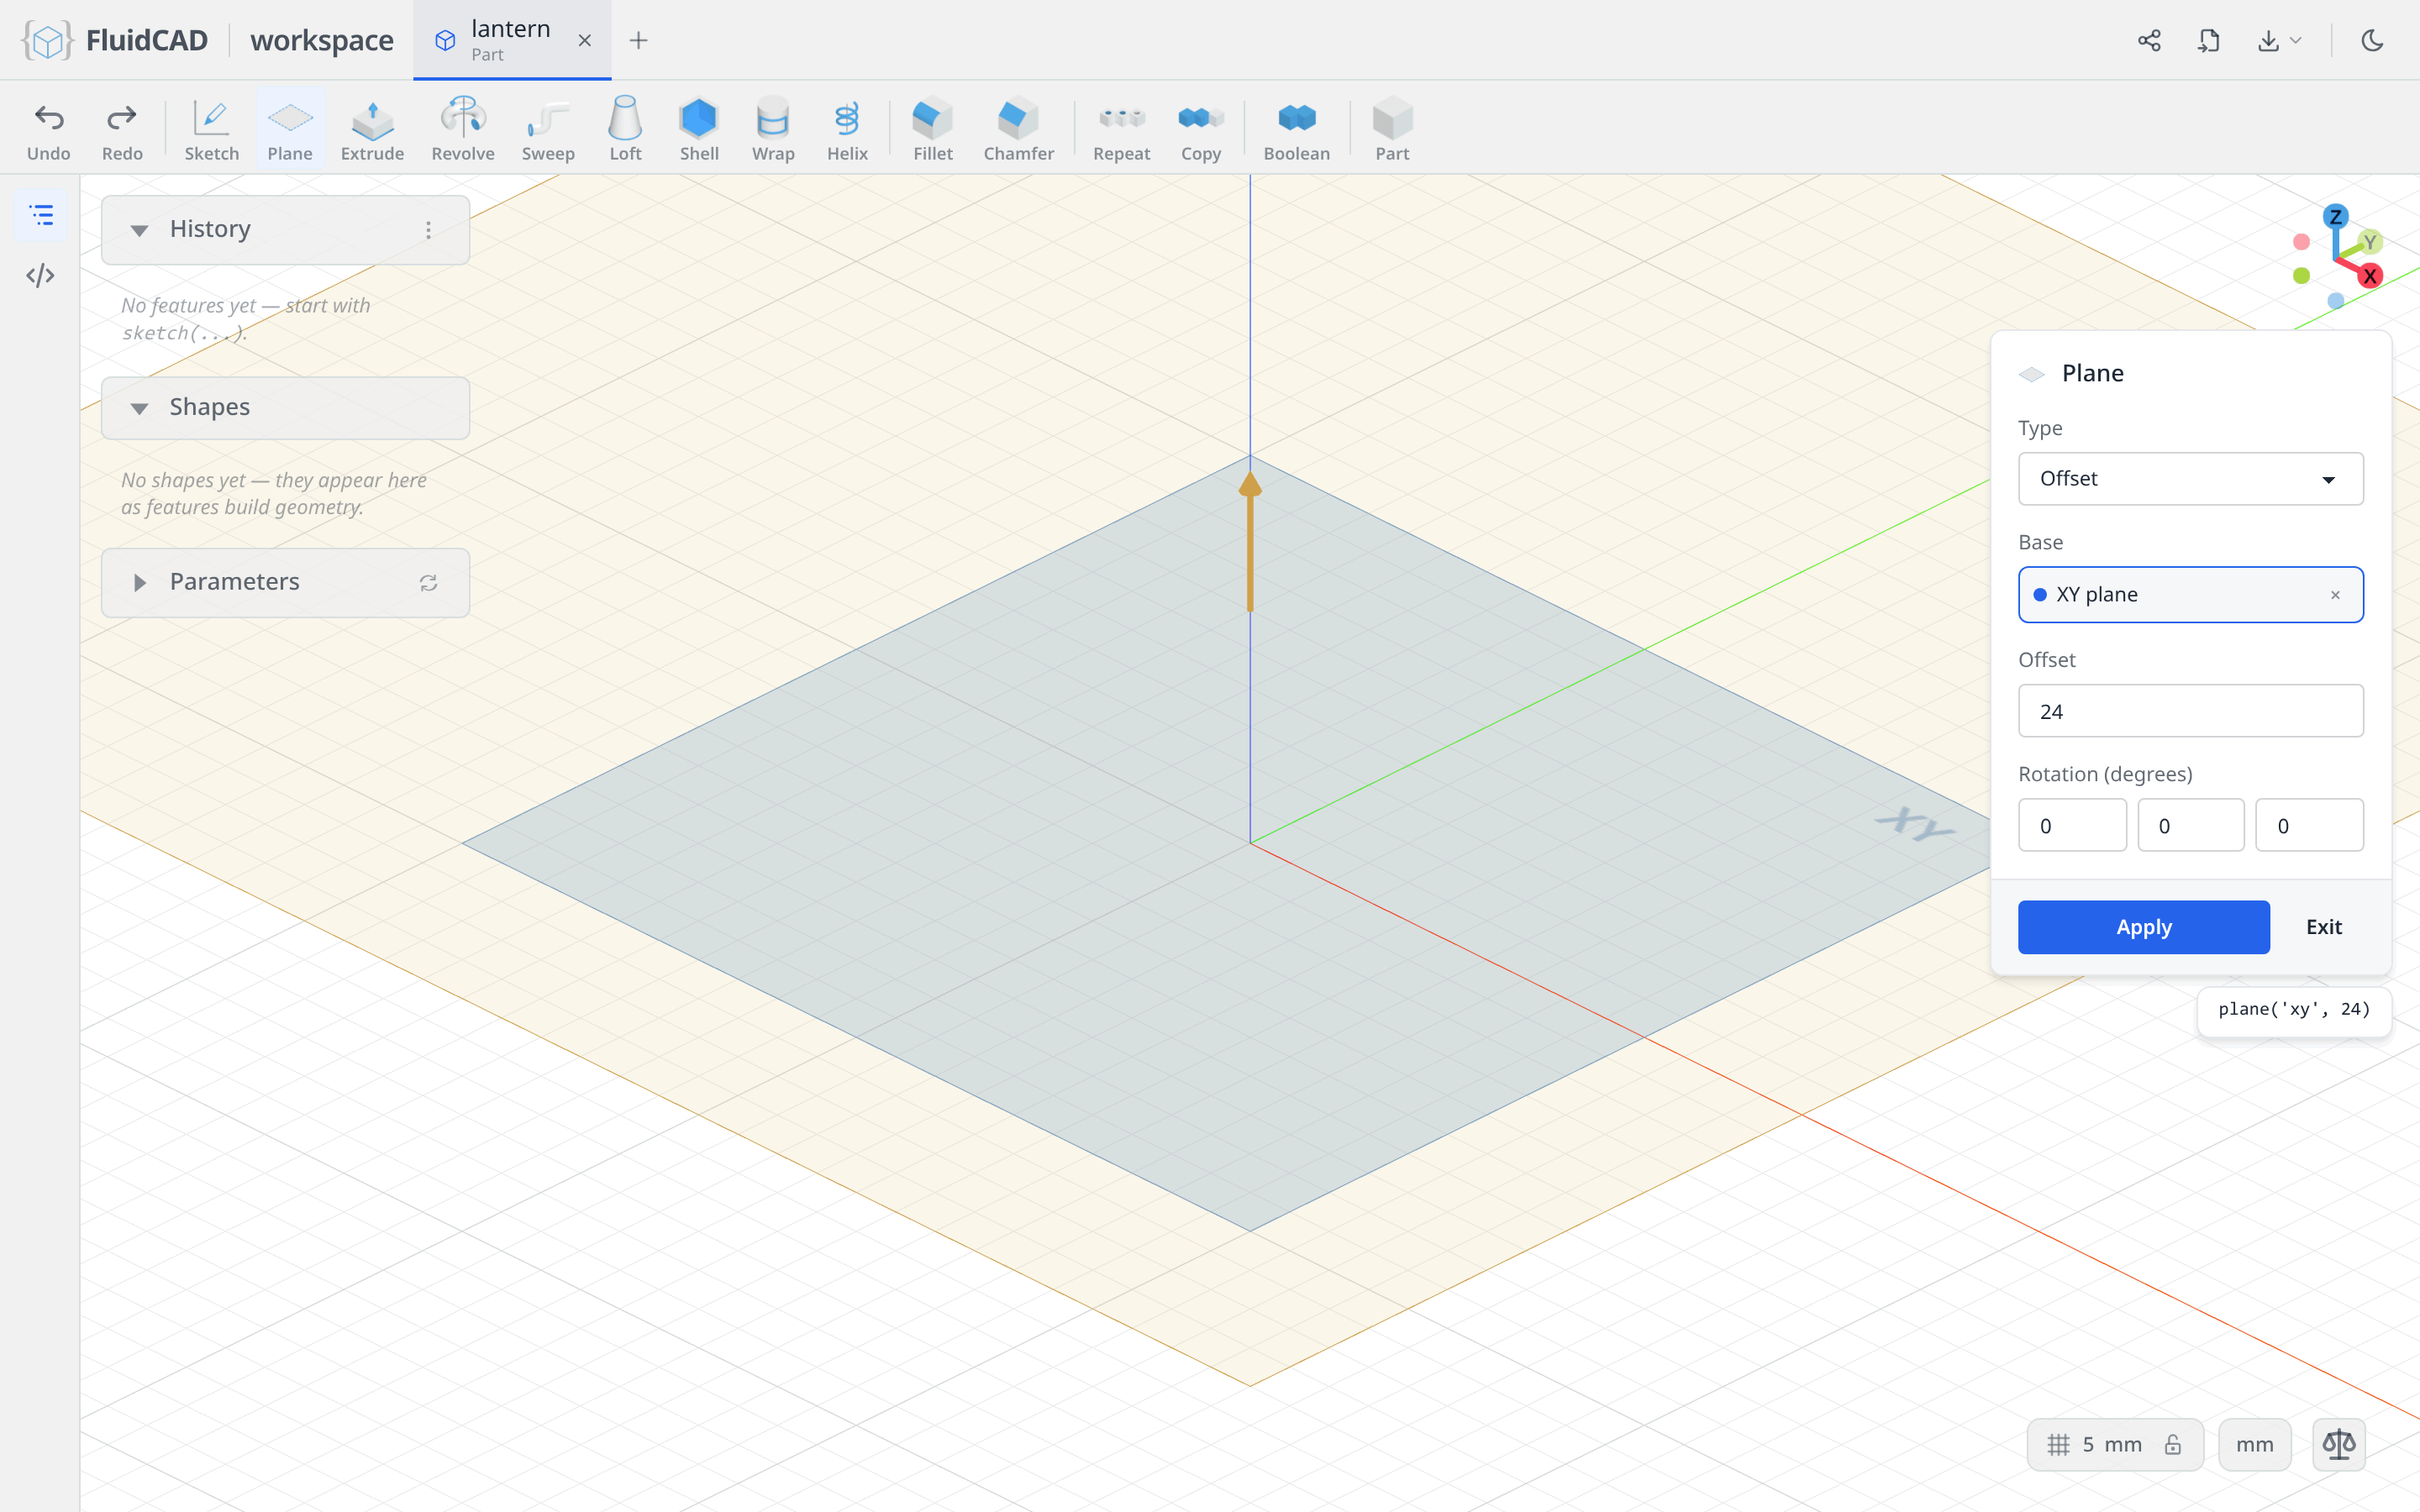Toggle the feature tree sidebar panel
The width and height of the screenshot is (2420, 1512).
tap(40, 215)
